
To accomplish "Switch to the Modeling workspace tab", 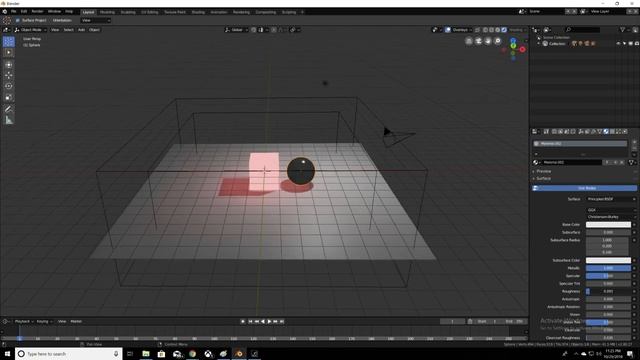I will [107, 12].
